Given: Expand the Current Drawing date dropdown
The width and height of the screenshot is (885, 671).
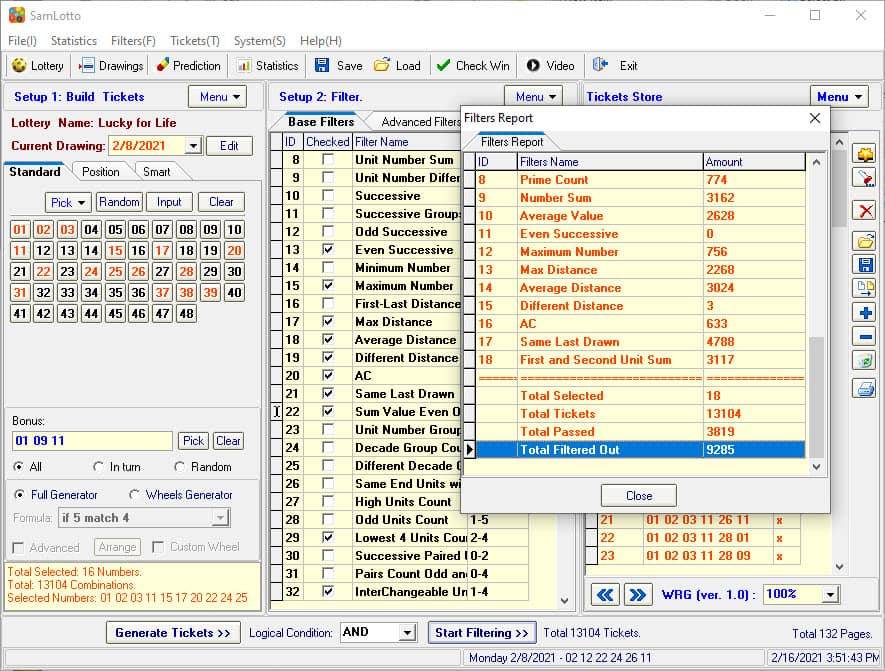Looking at the screenshot, I should click(194, 146).
